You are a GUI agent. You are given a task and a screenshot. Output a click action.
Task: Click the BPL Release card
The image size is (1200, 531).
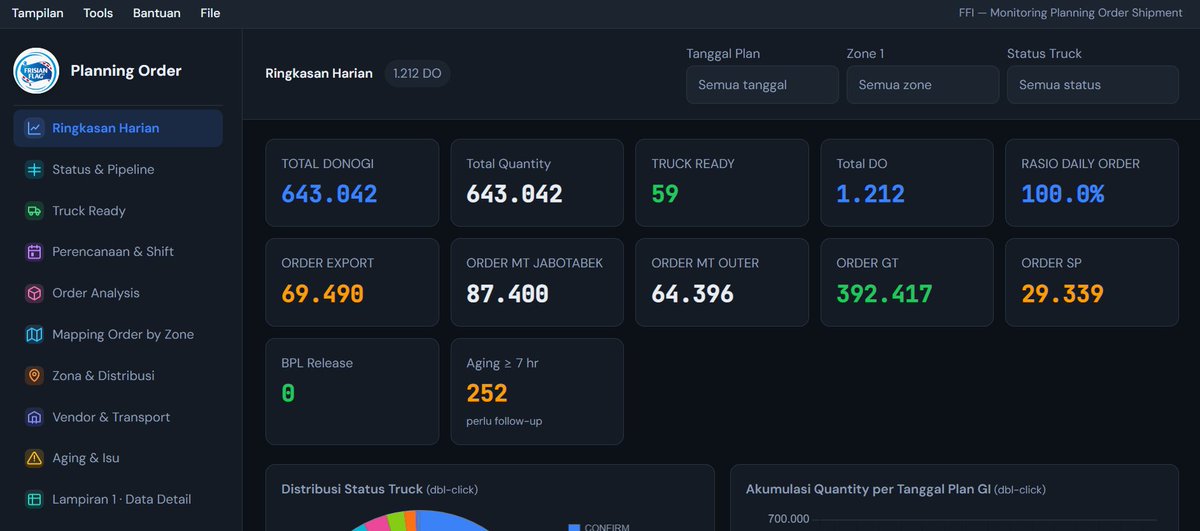[x=352, y=391]
